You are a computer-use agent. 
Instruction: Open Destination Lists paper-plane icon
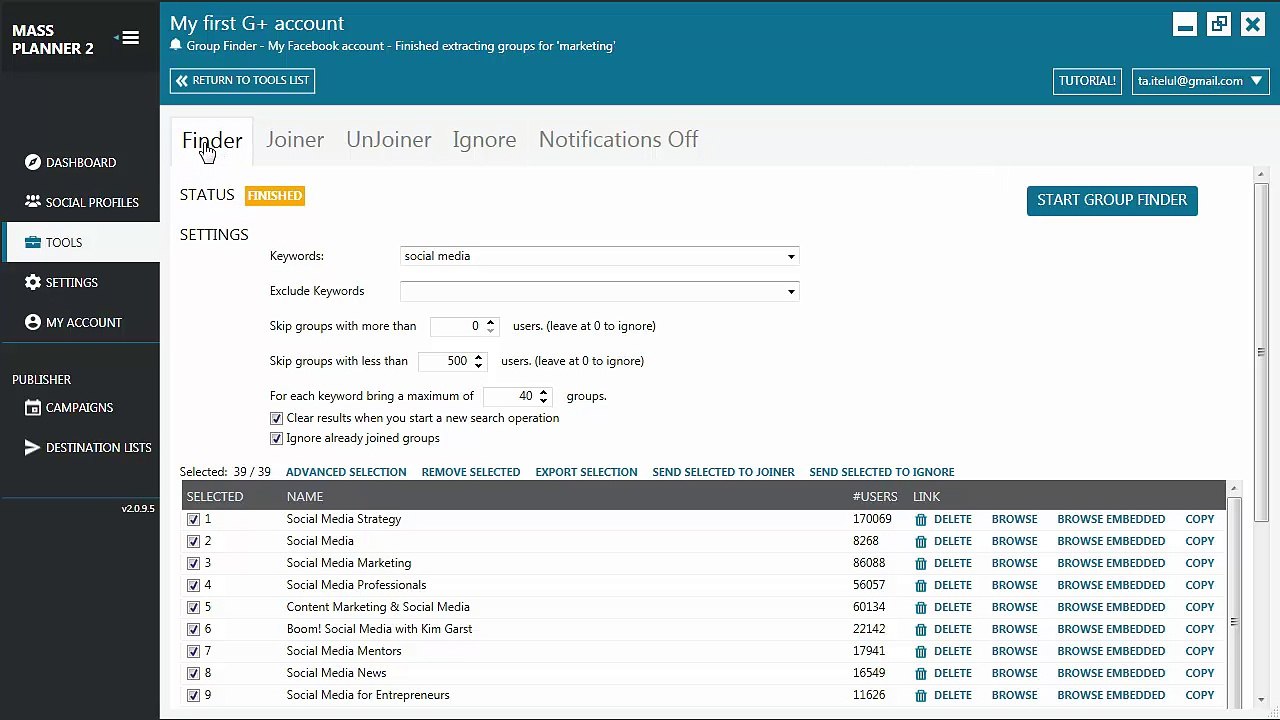point(33,447)
